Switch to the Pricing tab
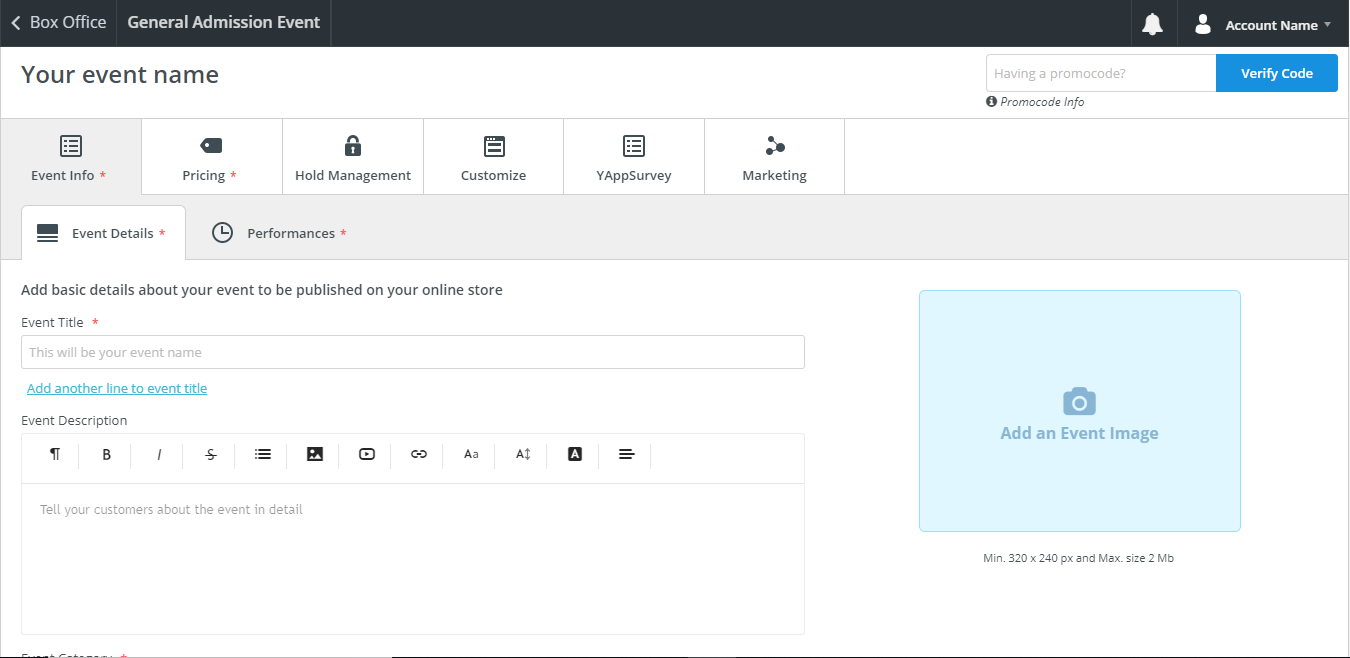Viewport: 1350px width, 658px height. tap(211, 158)
